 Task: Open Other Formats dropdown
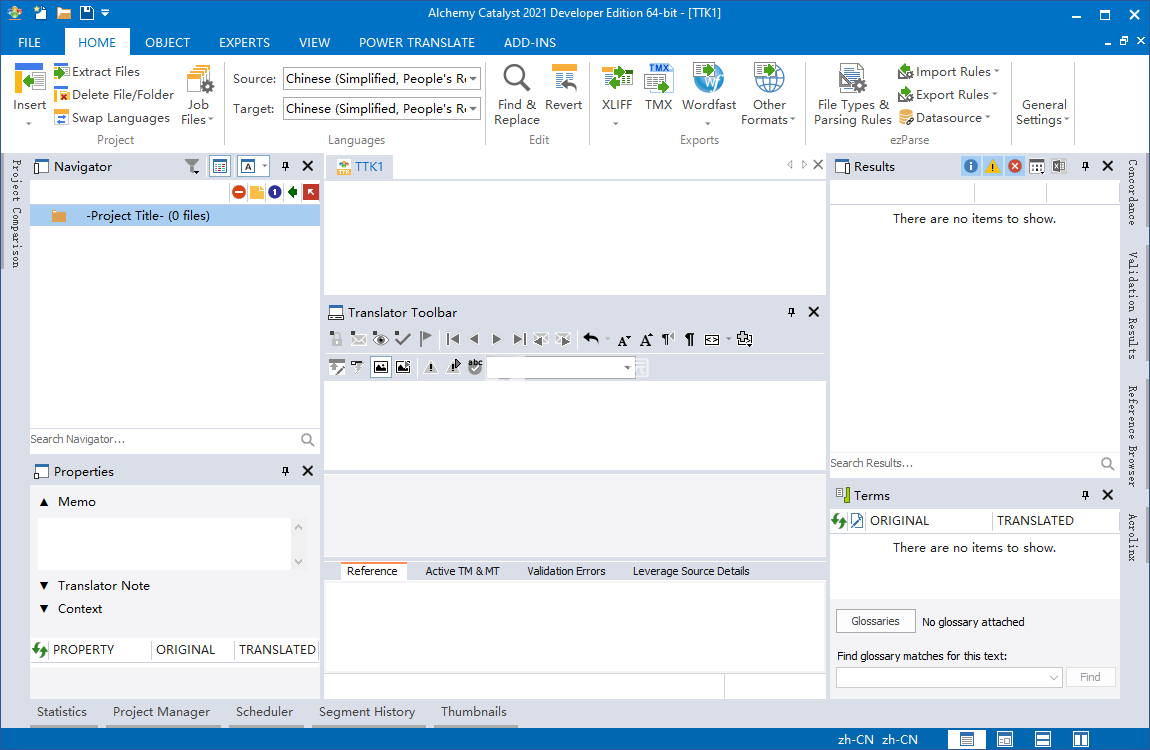[769, 95]
